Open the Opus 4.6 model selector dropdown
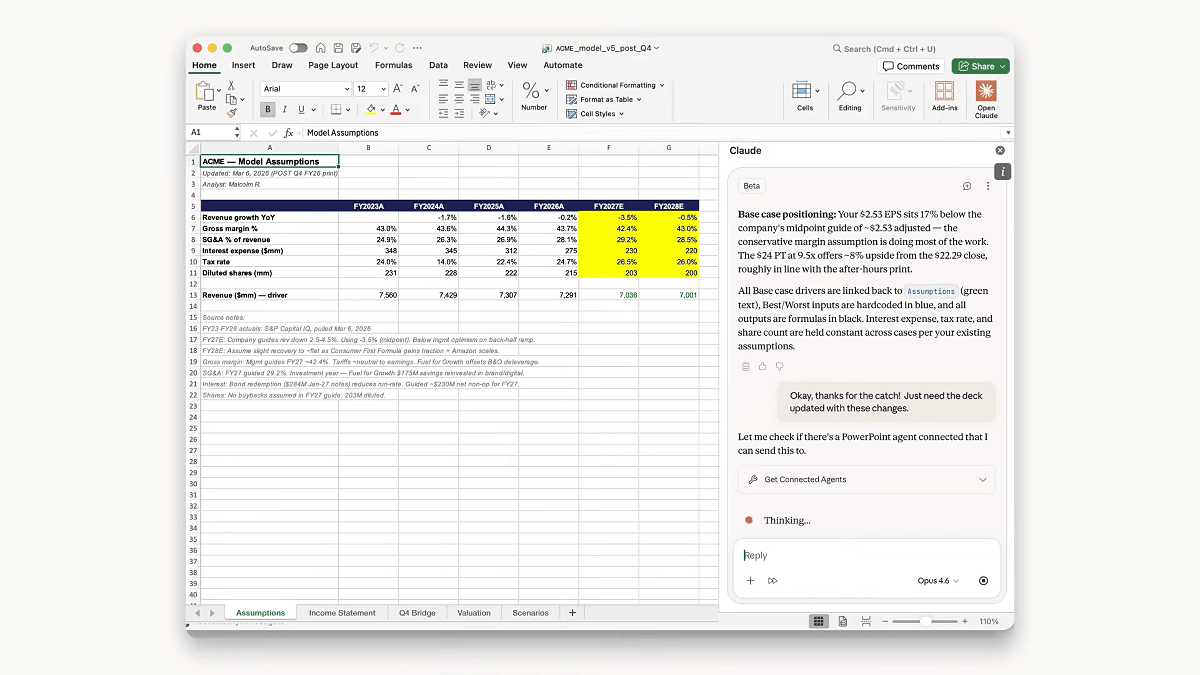Image resolution: width=1200 pixels, height=675 pixels. [x=937, y=581]
